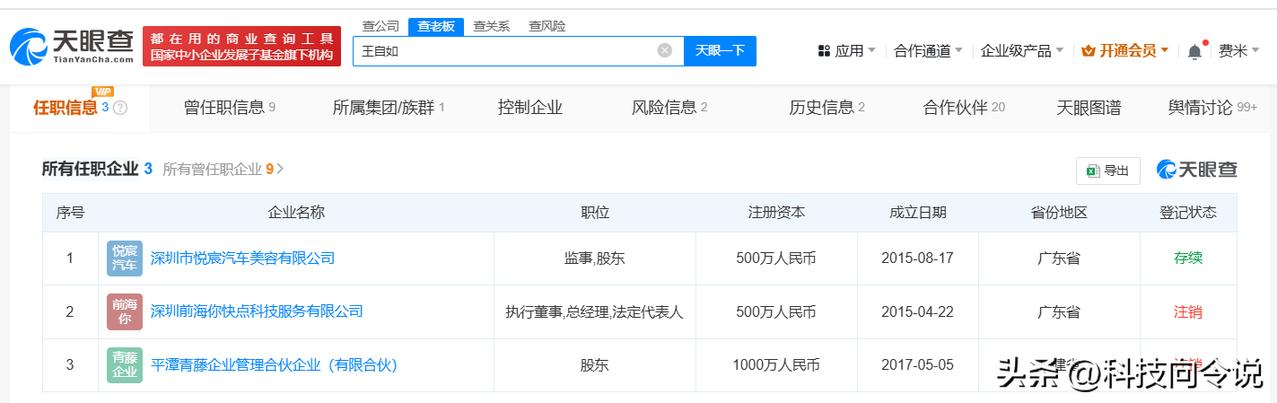1277x403 pixels.
Task: Open 深圳前海你快点科技服务有限公司 company link
Action: pos(256,312)
